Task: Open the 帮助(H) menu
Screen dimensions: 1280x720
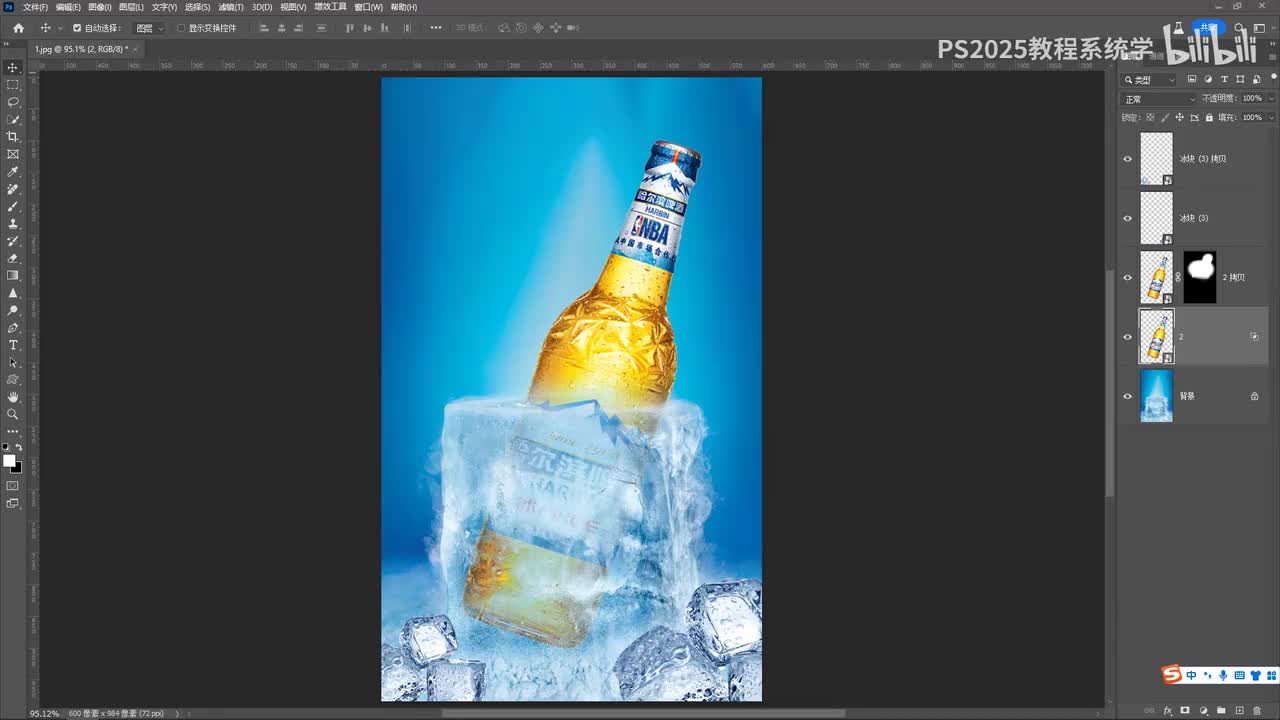Action: 404,7
